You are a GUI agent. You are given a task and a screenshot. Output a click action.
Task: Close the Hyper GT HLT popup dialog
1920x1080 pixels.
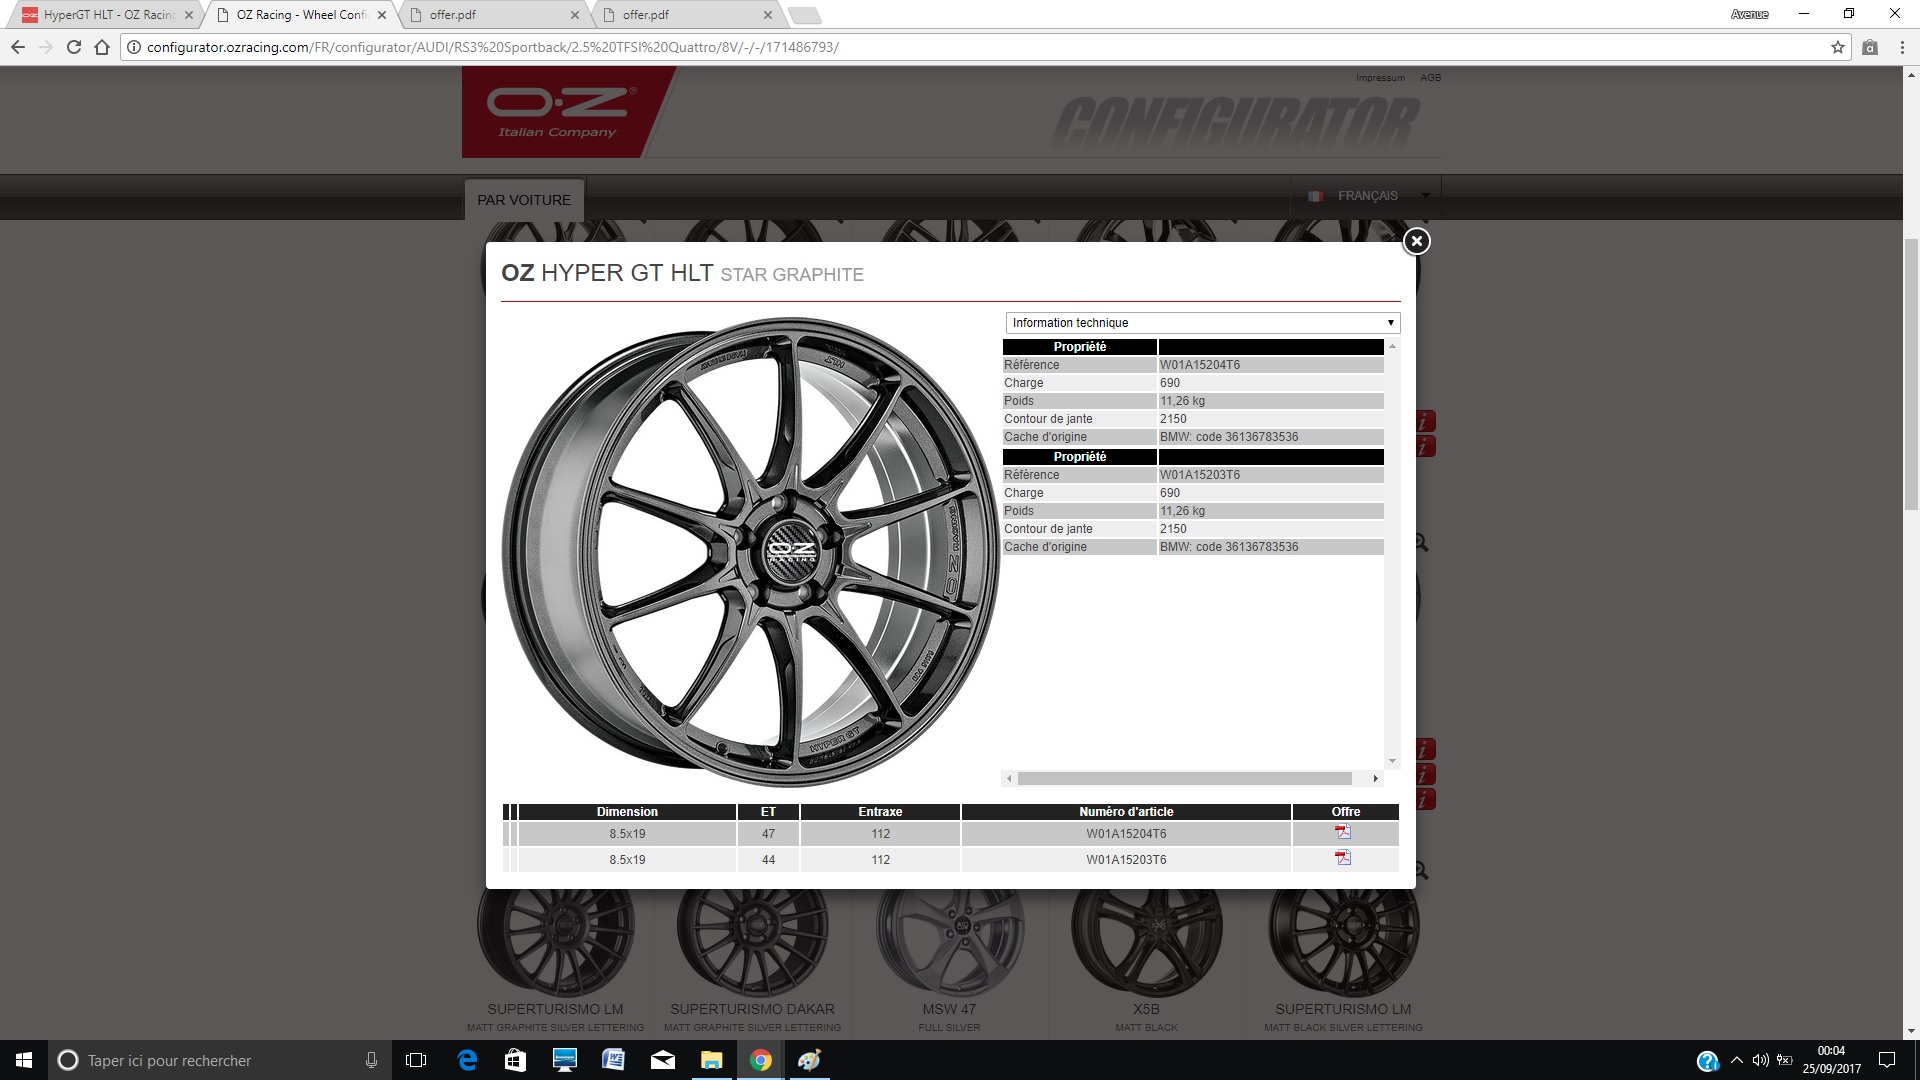coord(1416,241)
